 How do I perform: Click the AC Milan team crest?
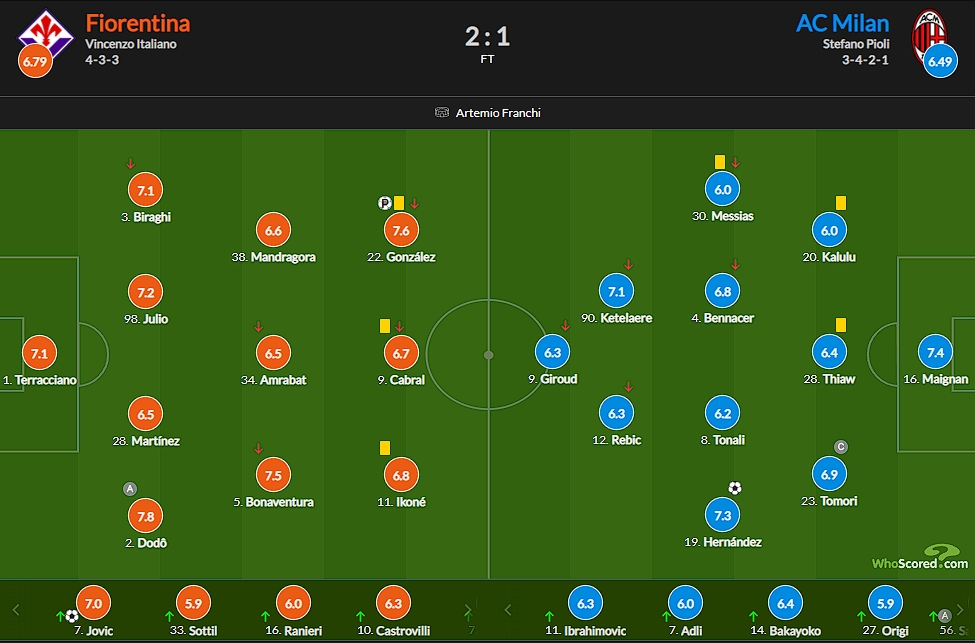pyautogui.click(x=928, y=34)
